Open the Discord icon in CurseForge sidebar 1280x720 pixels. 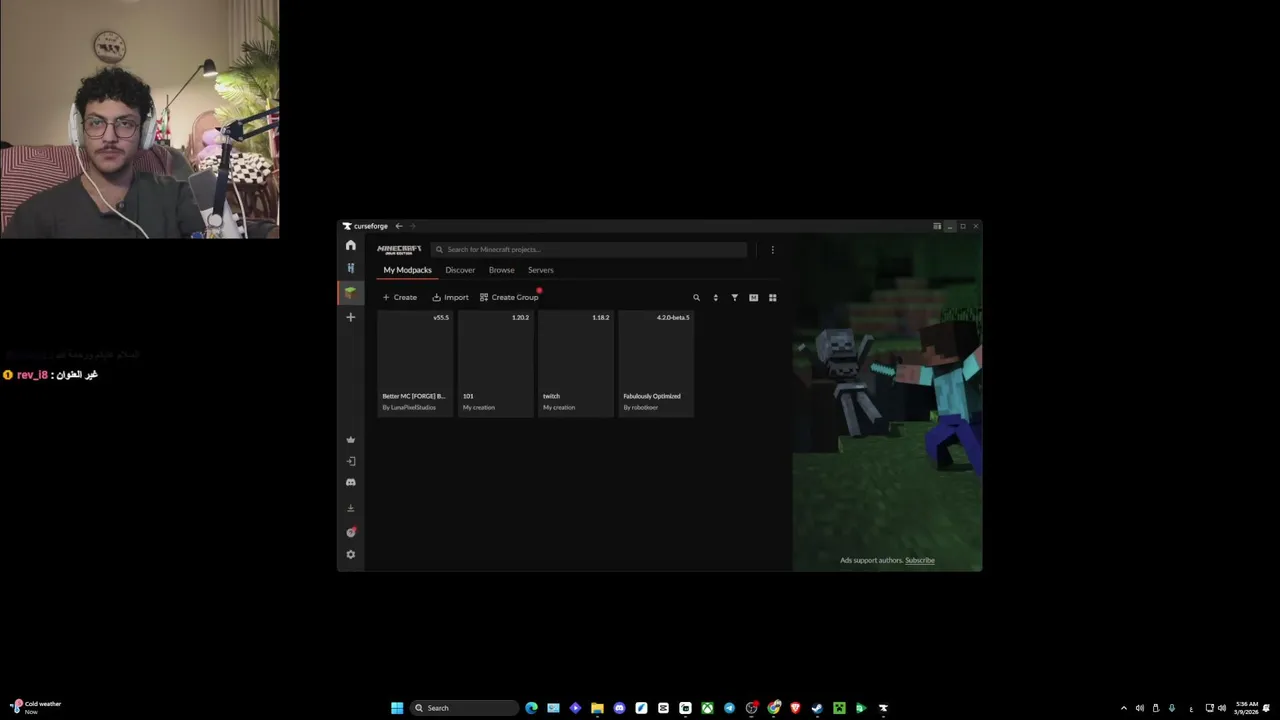pyautogui.click(x=350, y=482)
